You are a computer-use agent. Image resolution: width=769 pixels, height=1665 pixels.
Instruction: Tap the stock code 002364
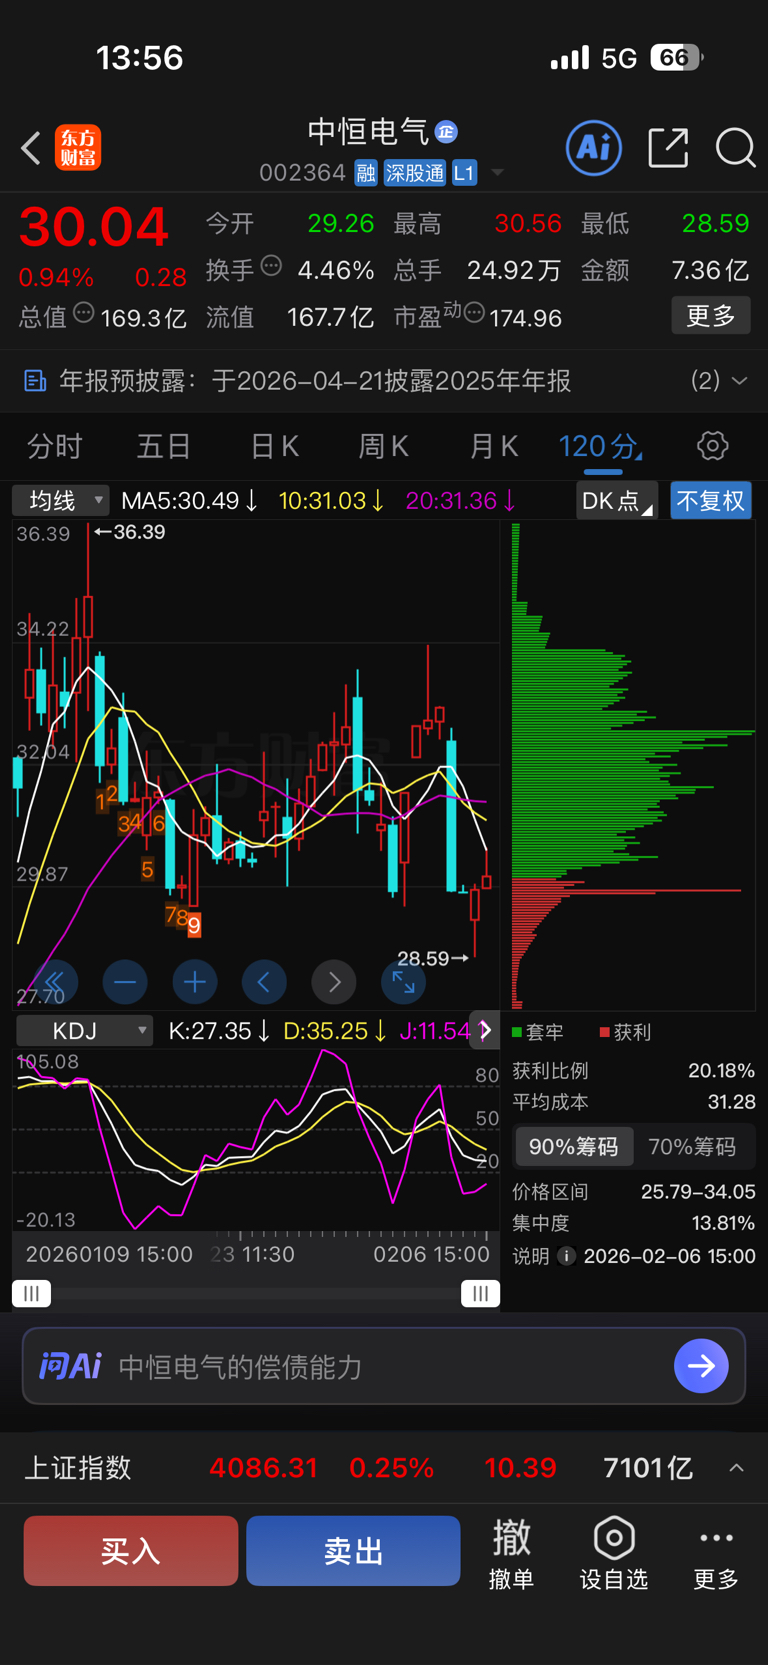[x=302, y=173]
